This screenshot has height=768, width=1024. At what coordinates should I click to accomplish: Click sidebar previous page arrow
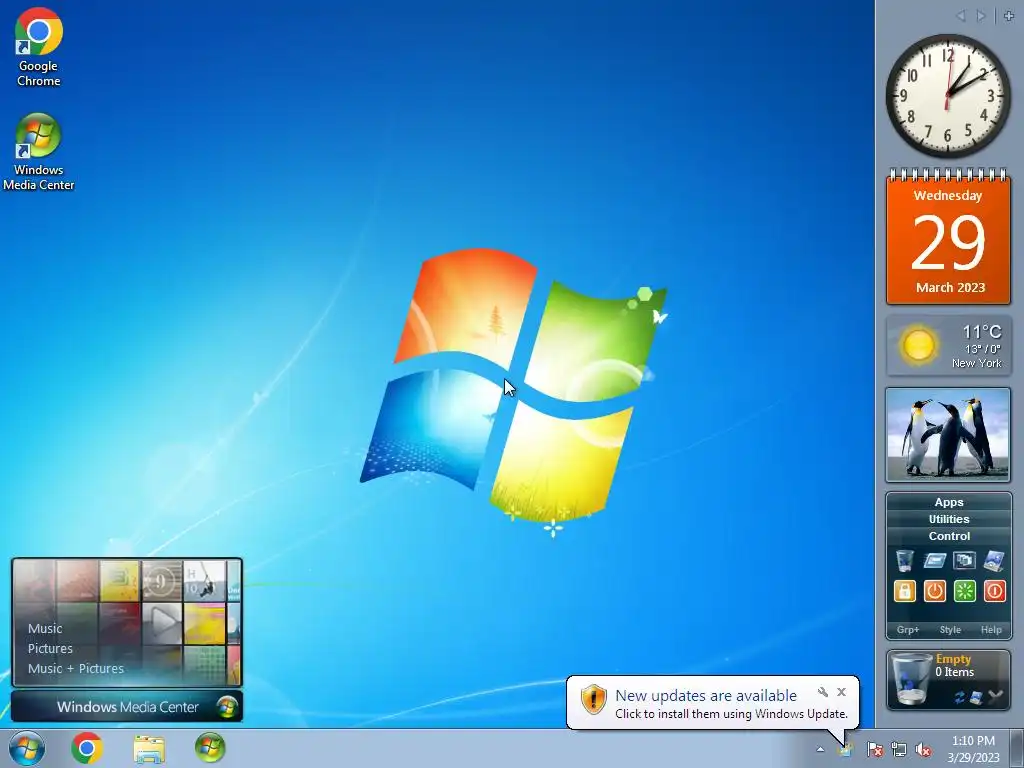(x=961, y=16)
